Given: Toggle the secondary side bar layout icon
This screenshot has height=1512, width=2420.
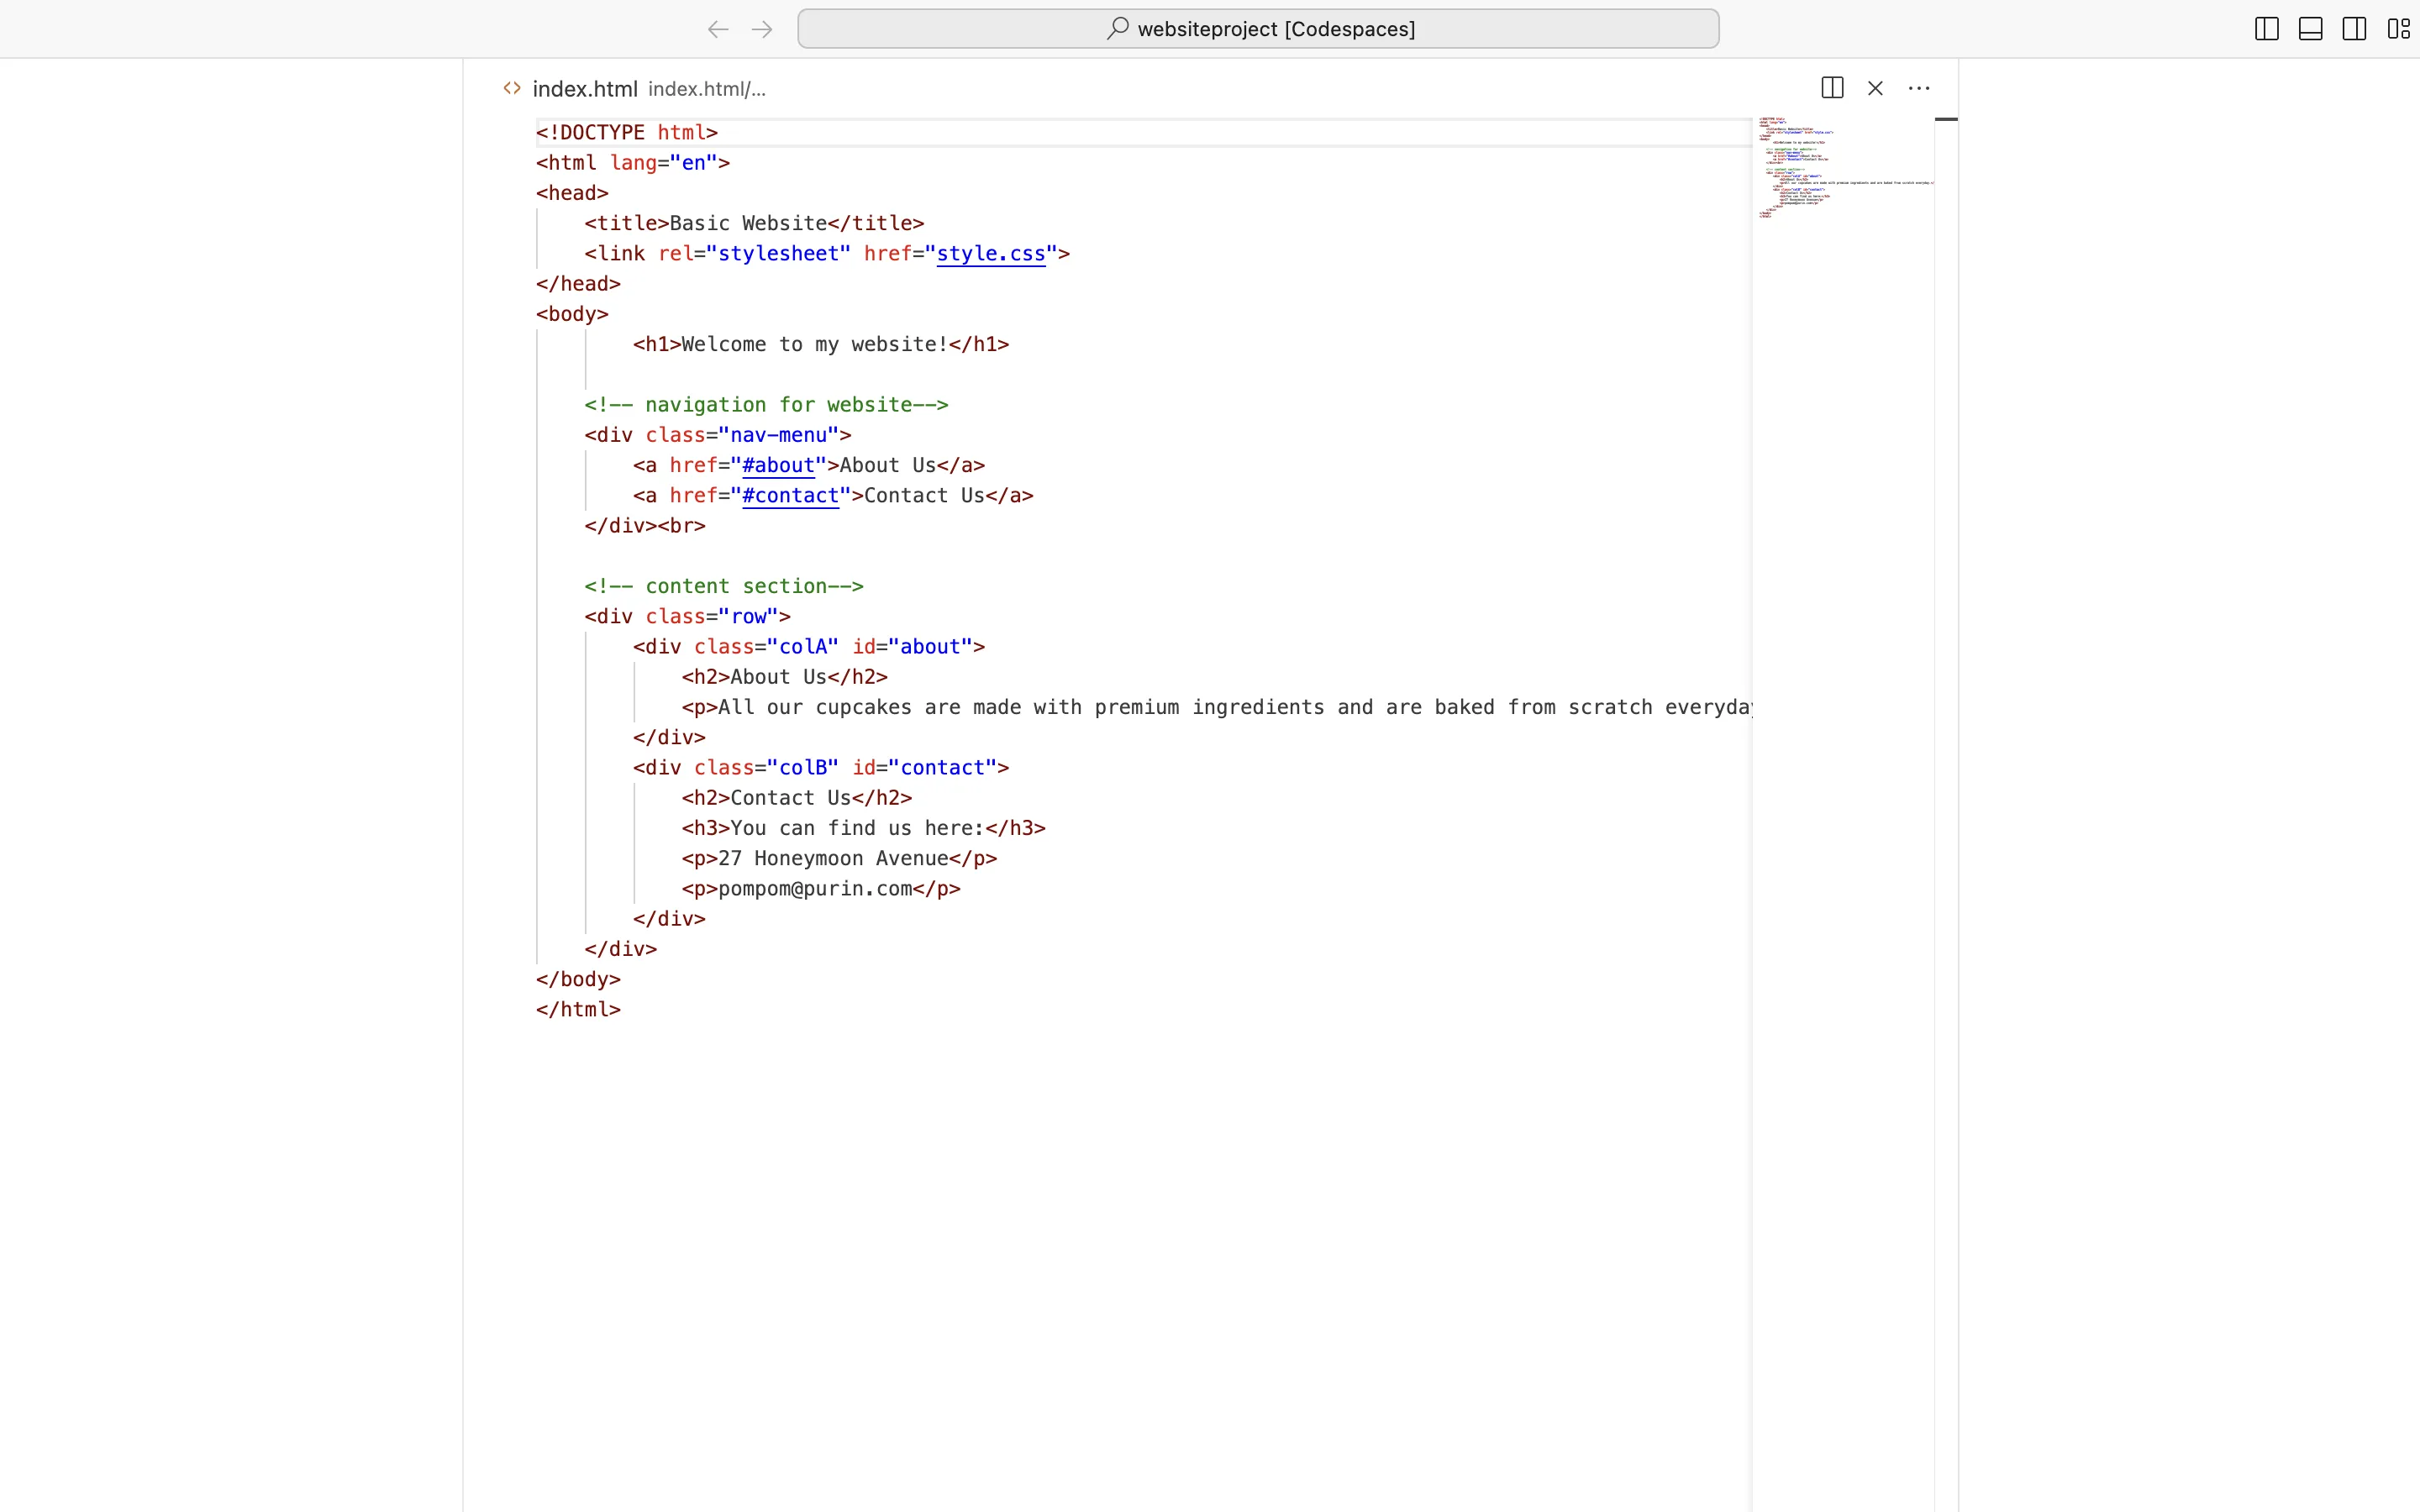Looking at the screenshot, I should pos(2354,29).
